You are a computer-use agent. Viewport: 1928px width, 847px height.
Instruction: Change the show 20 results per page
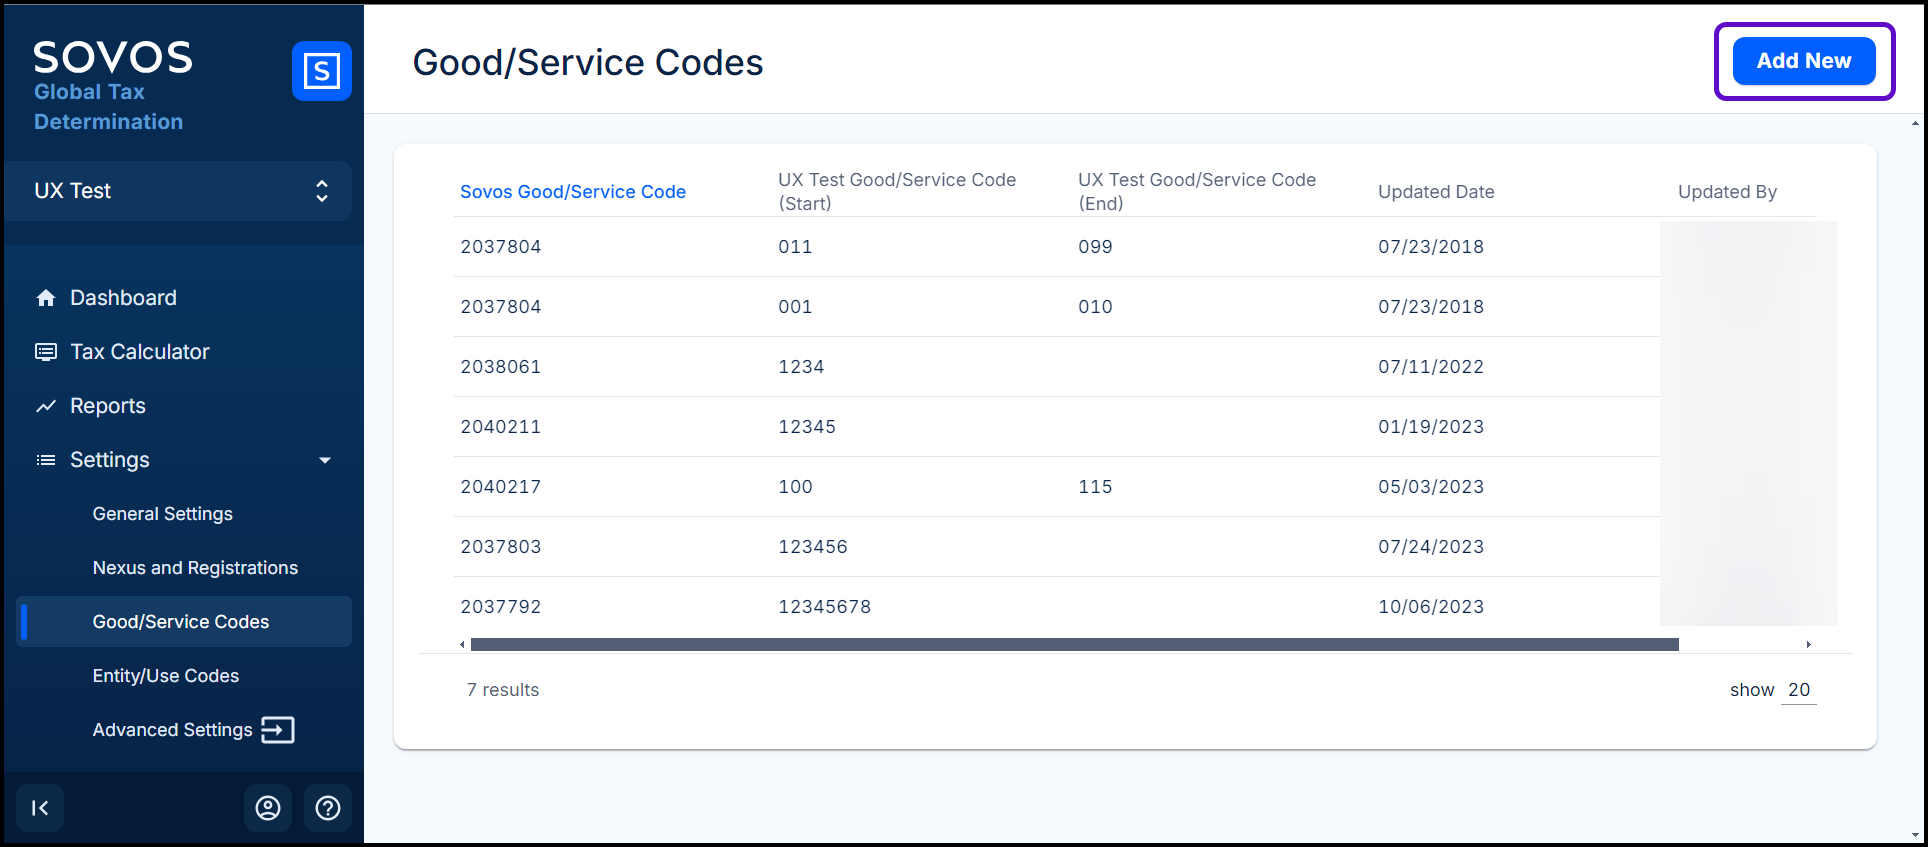pos(1798,690)
